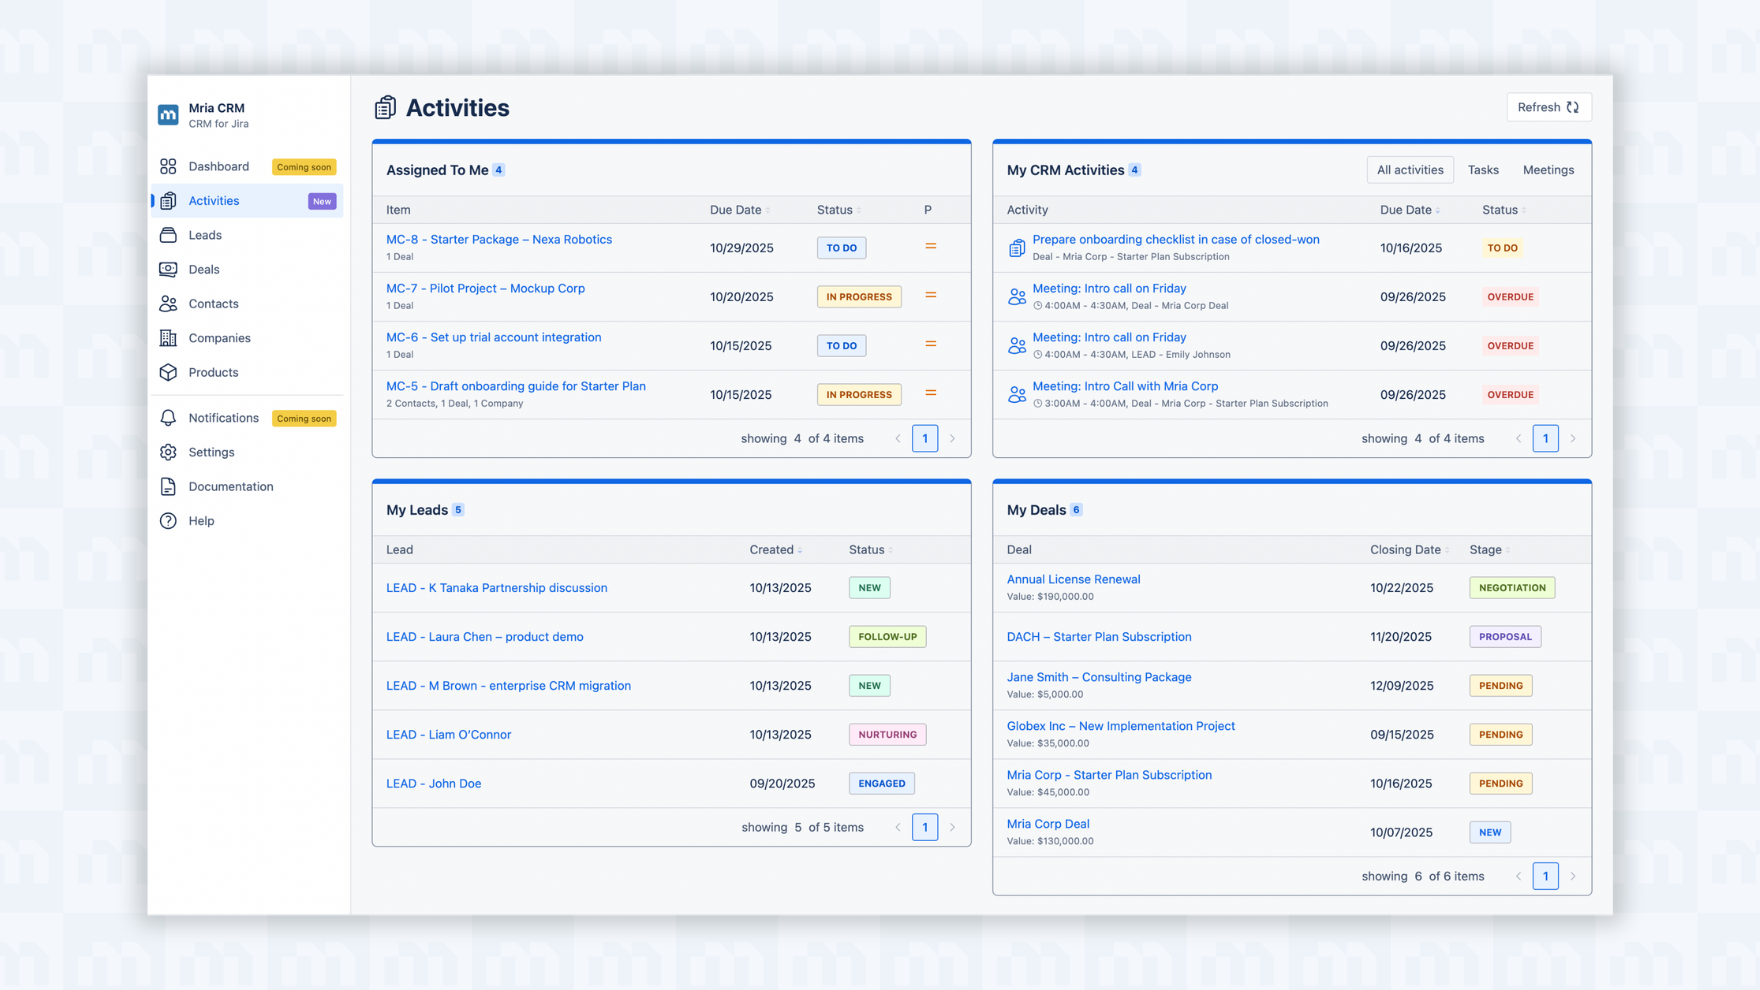1760x990 pixels.
Task: Click page 1 in My Deals pagination
Action: pyautogui.click(x=1545, y=876)
